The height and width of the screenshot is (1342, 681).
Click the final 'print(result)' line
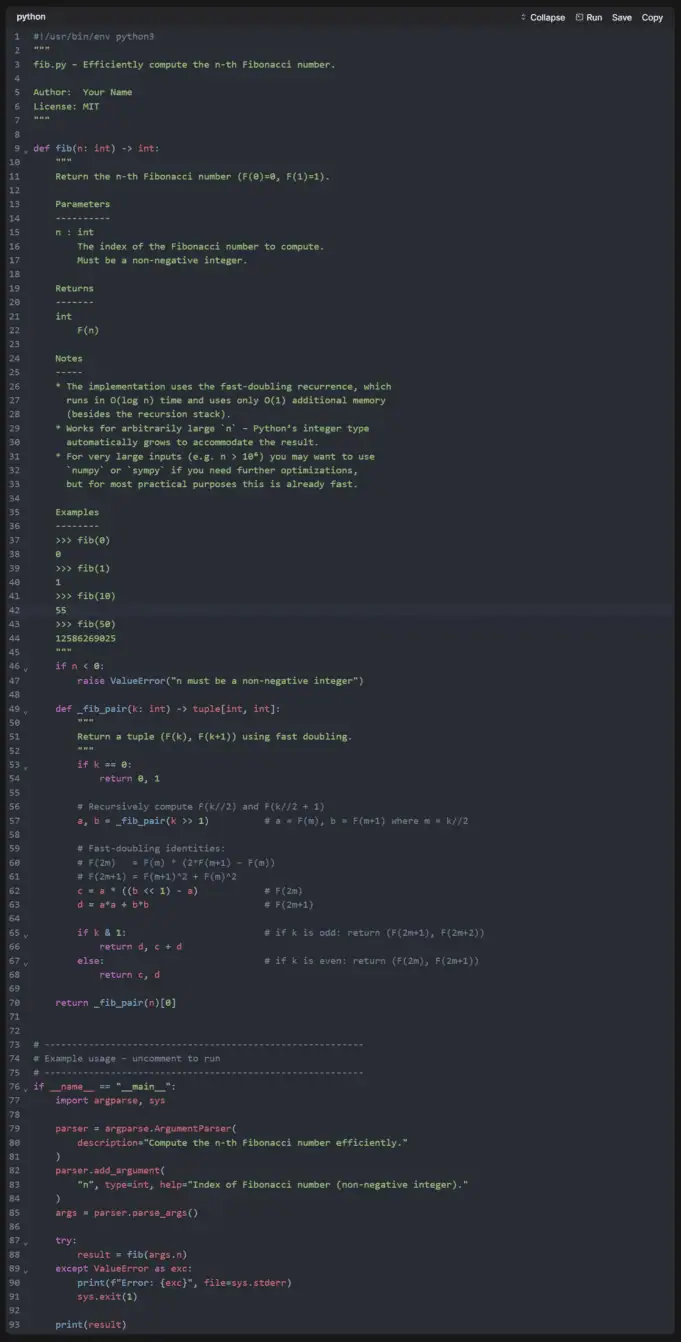click(x=91, y=1325)
